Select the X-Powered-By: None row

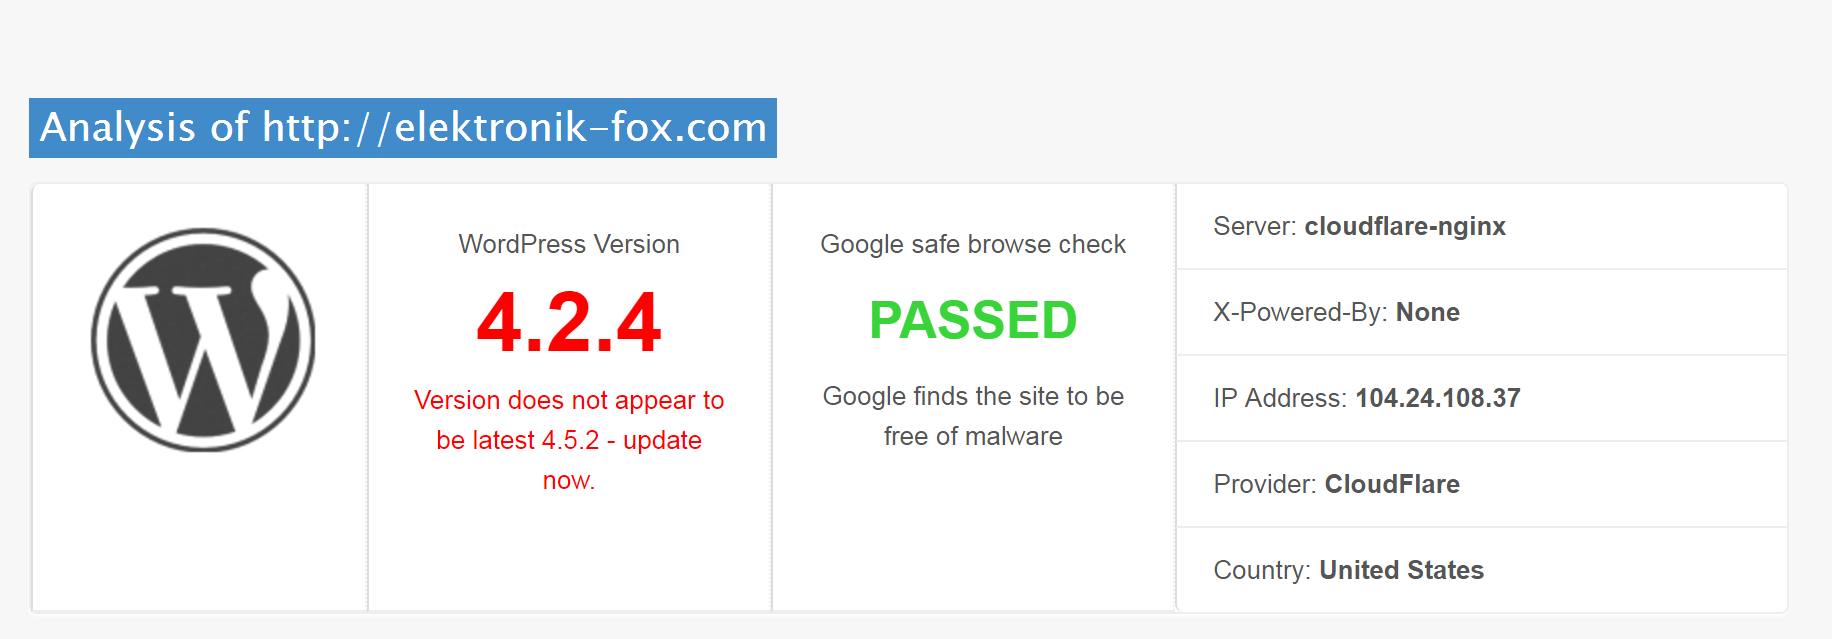pos(1482,312)
